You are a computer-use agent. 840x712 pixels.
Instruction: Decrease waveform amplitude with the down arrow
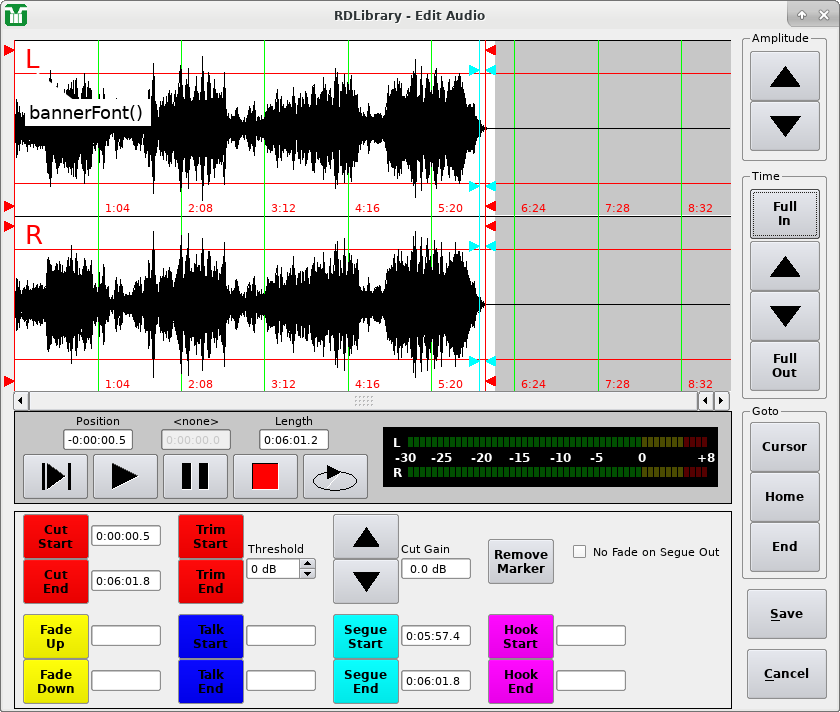point(785,126)
